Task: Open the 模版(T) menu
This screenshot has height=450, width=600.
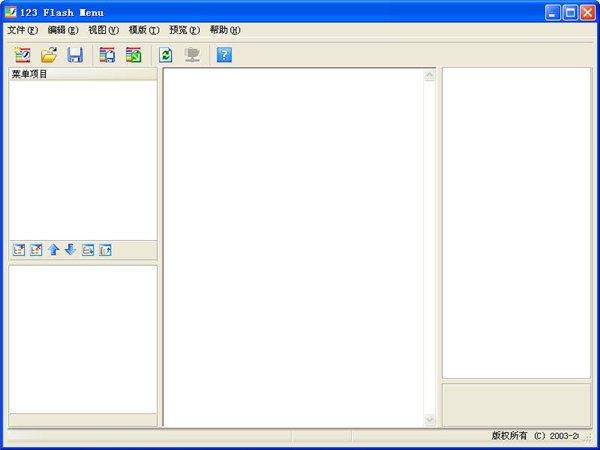Action: point(144,30)
